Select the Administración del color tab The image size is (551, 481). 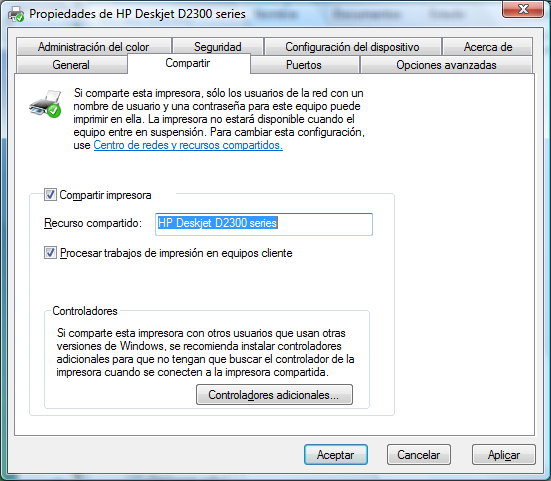(94, 47)
